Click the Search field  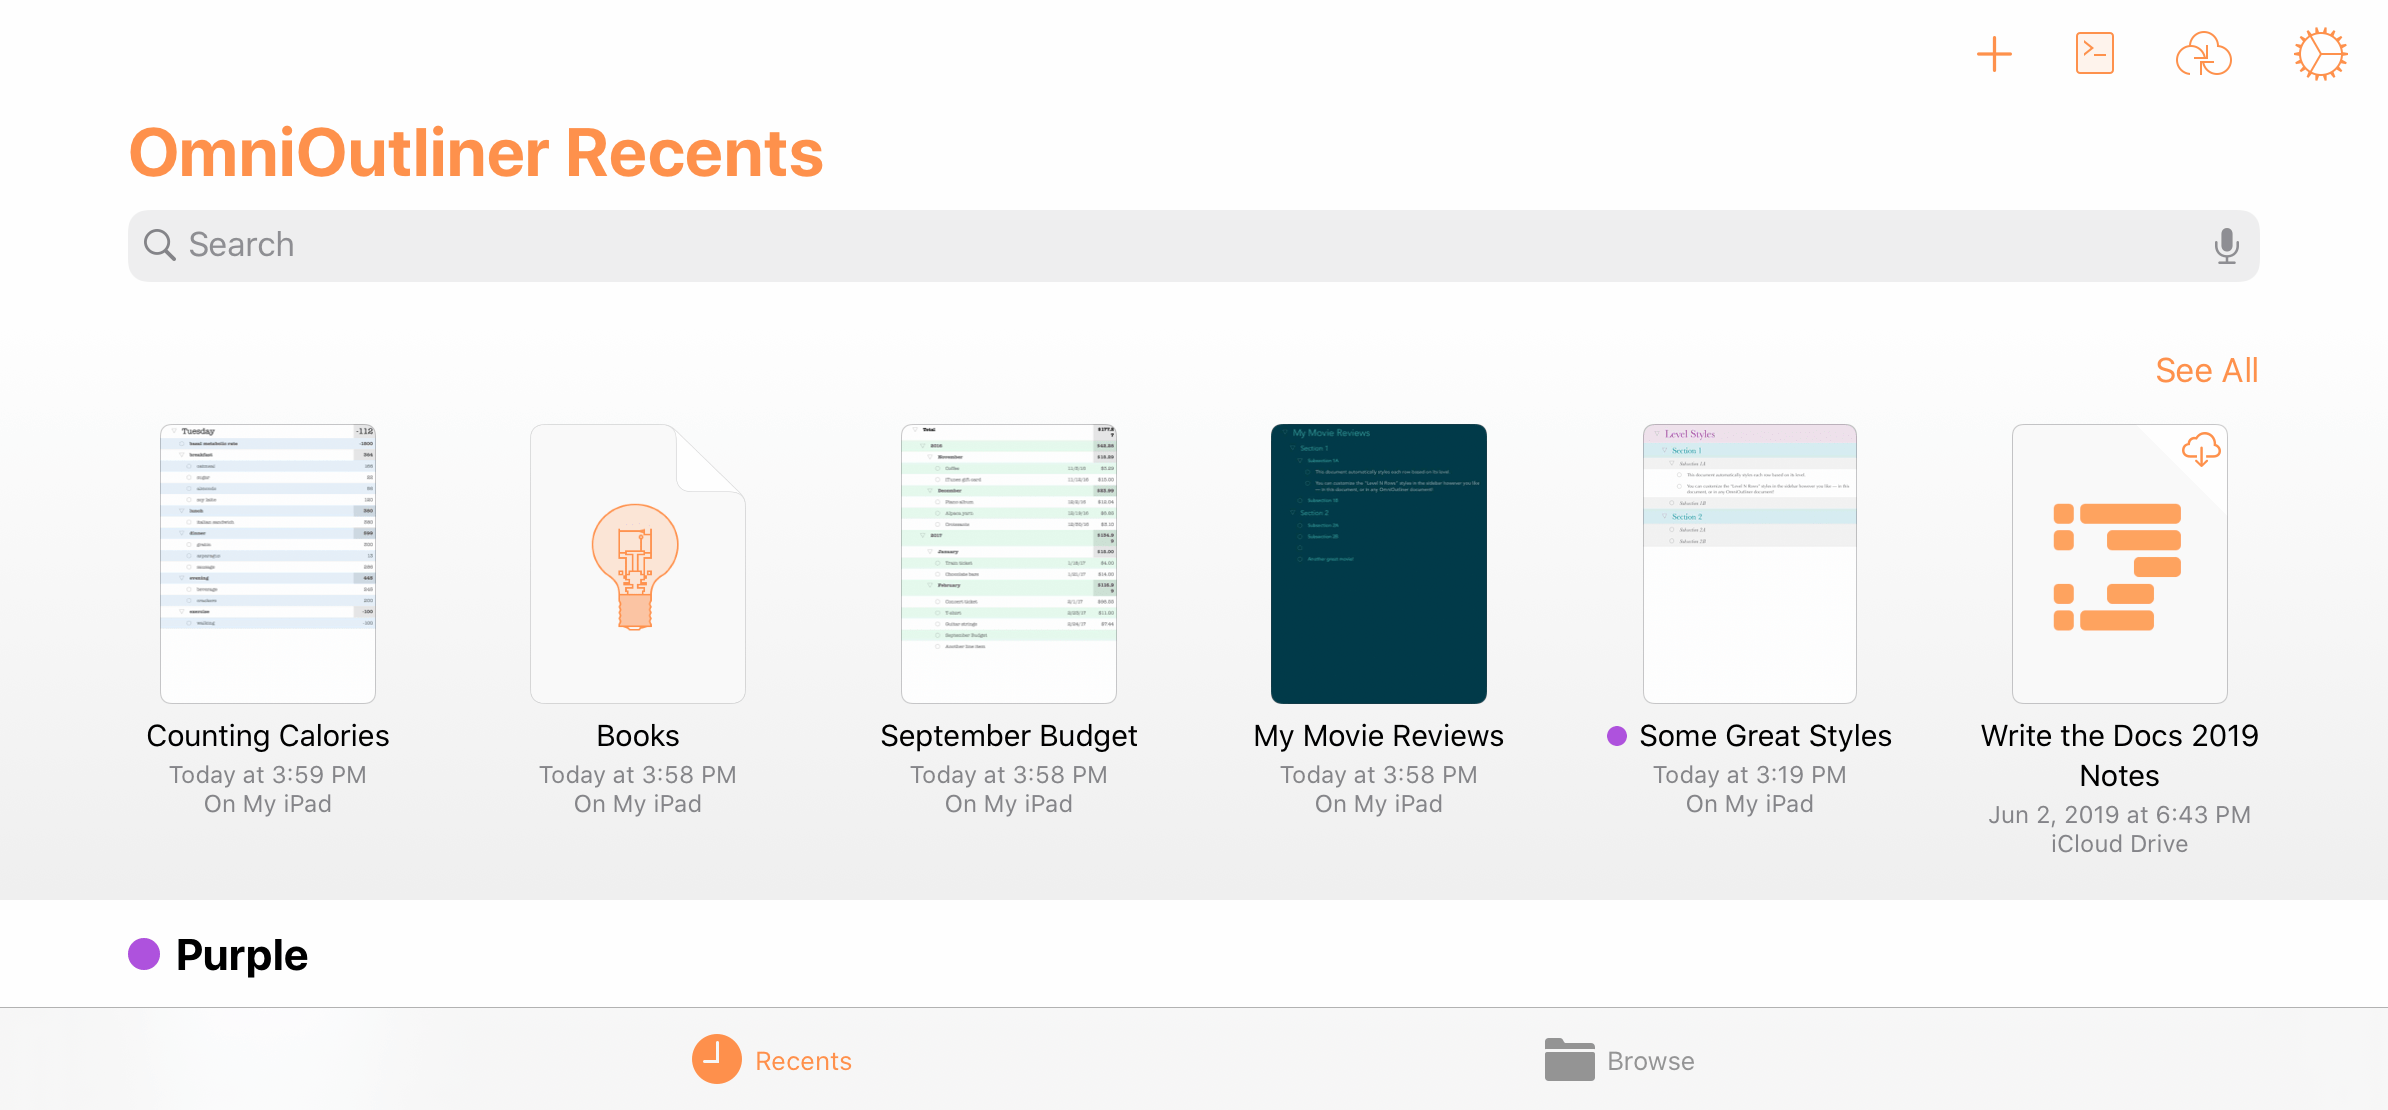click(x=1193, y=246)
